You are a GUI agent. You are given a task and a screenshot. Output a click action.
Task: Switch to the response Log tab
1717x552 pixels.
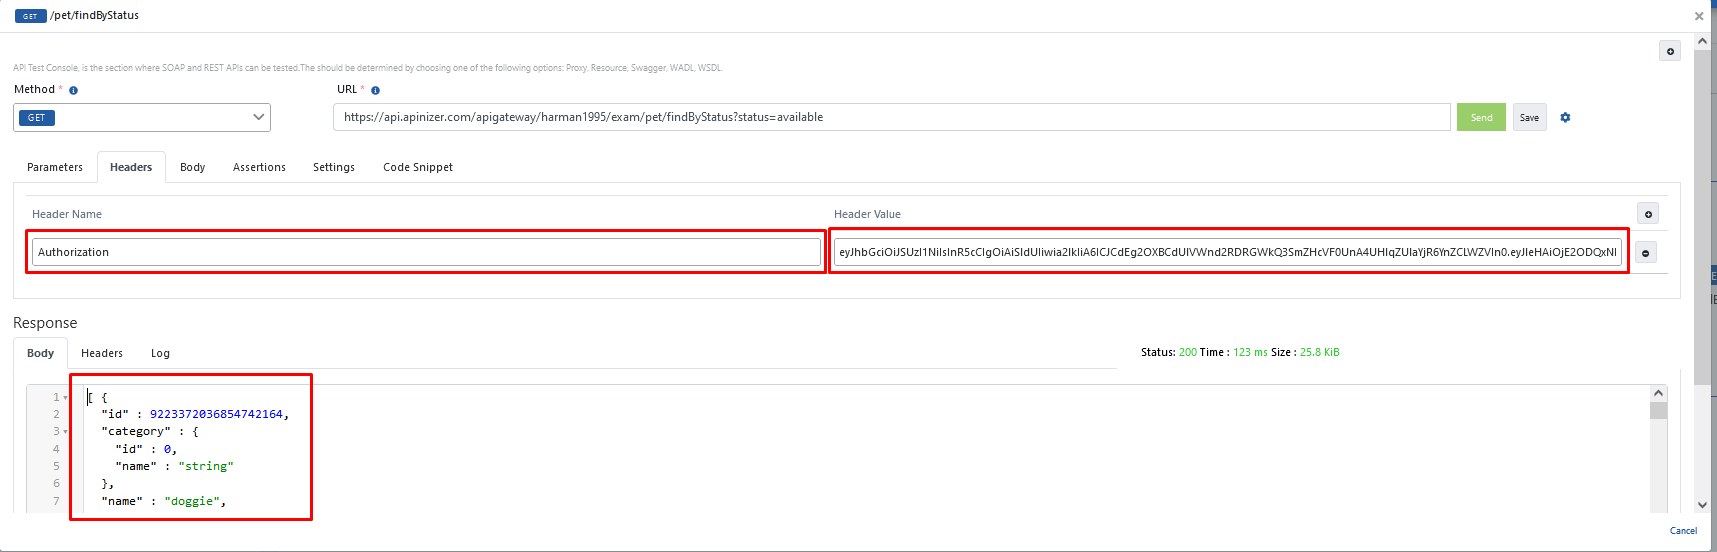tap(160, 353)
